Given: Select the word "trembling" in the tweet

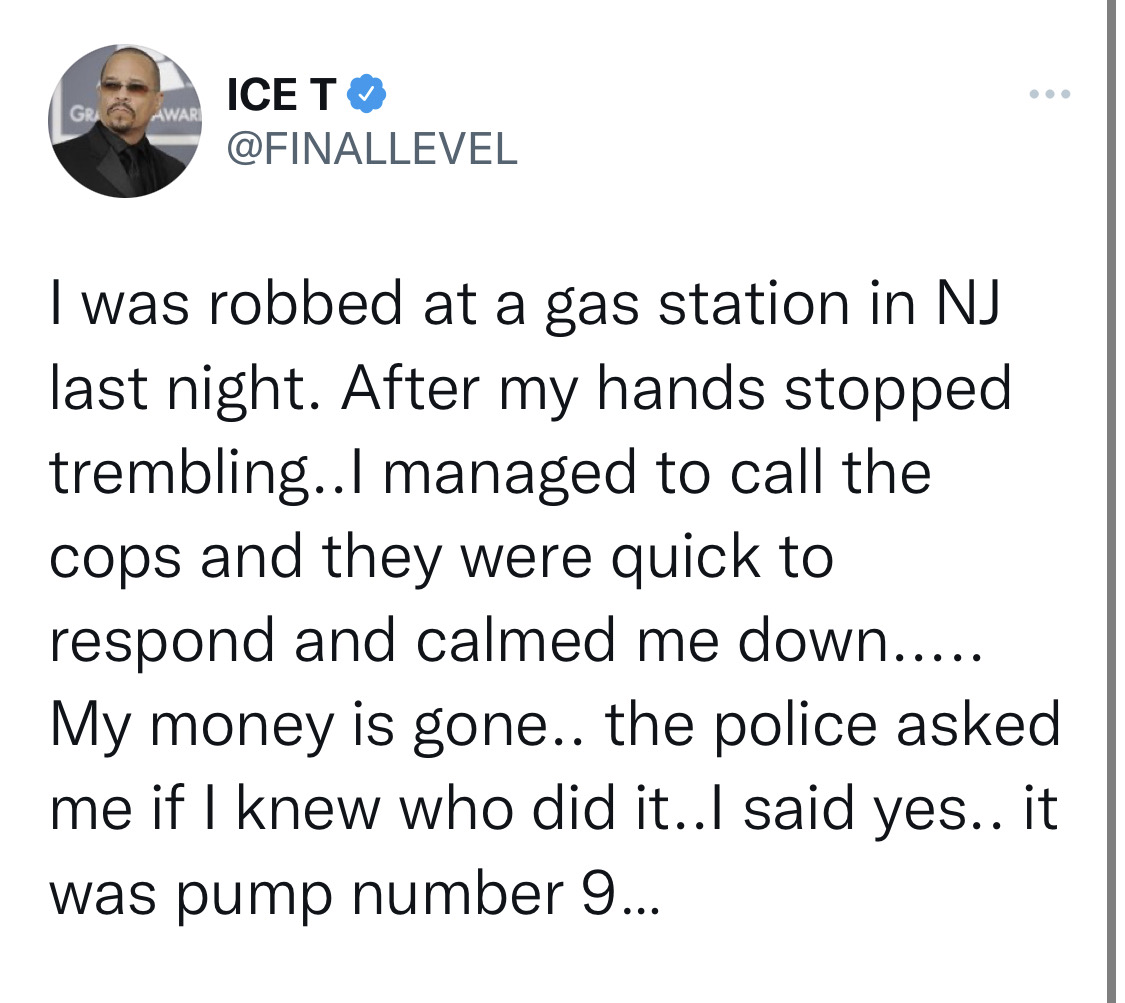Looking at the screenshot, I should click(x=178, y=474).
